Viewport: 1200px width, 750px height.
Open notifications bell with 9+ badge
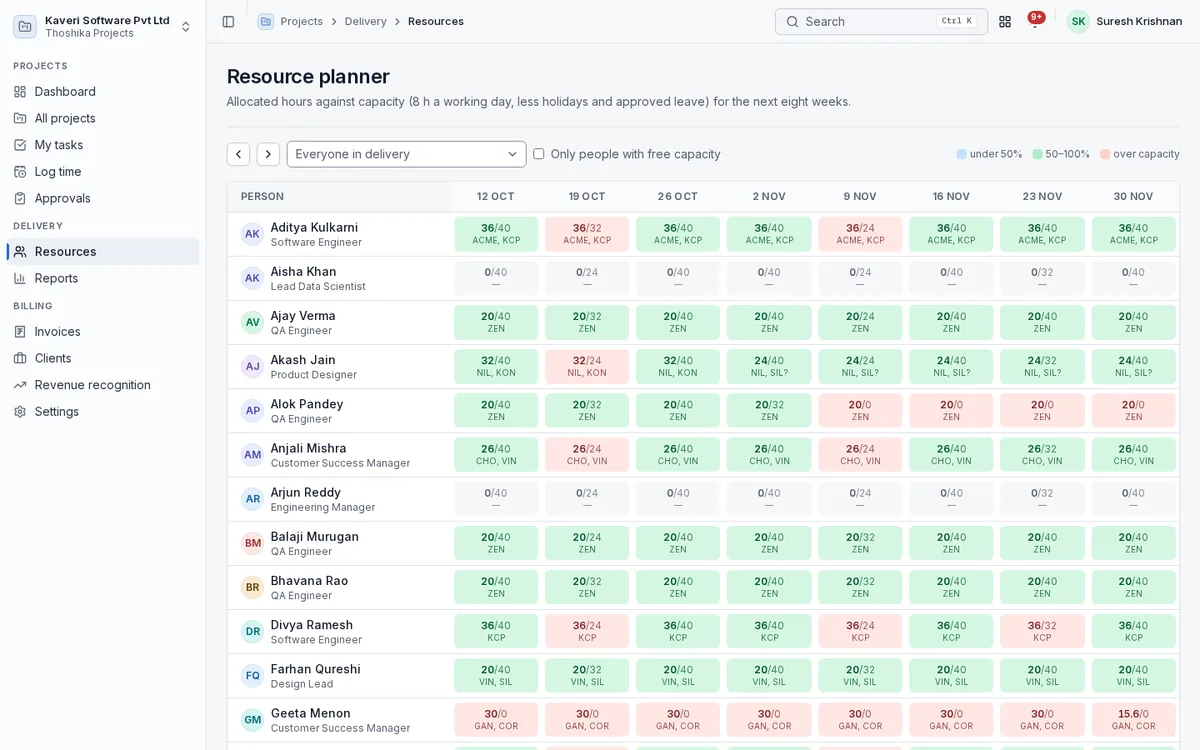coord(1035,21)
